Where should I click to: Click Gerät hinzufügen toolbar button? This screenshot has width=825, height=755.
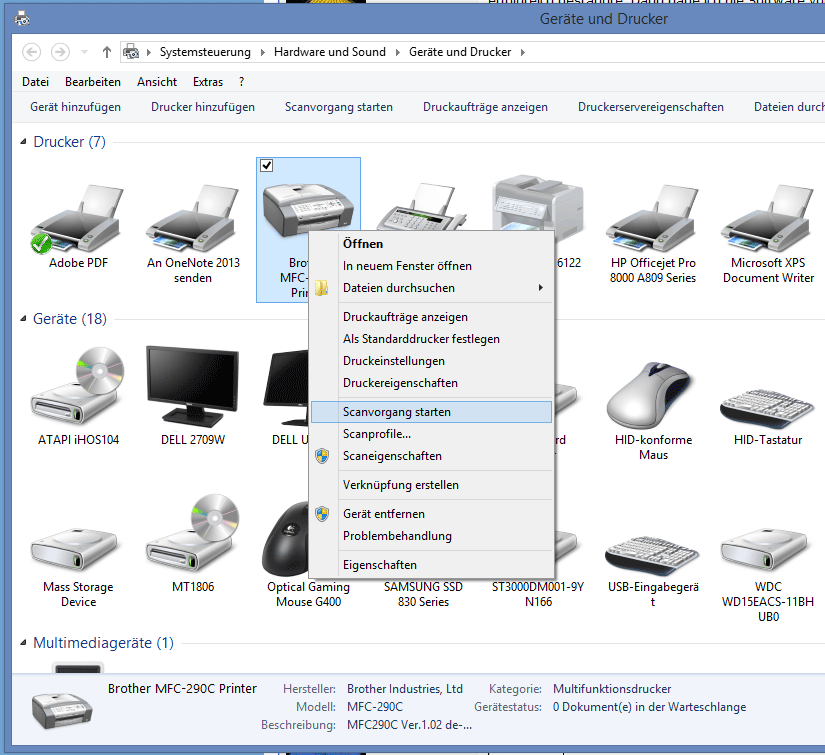click(75, 107)
